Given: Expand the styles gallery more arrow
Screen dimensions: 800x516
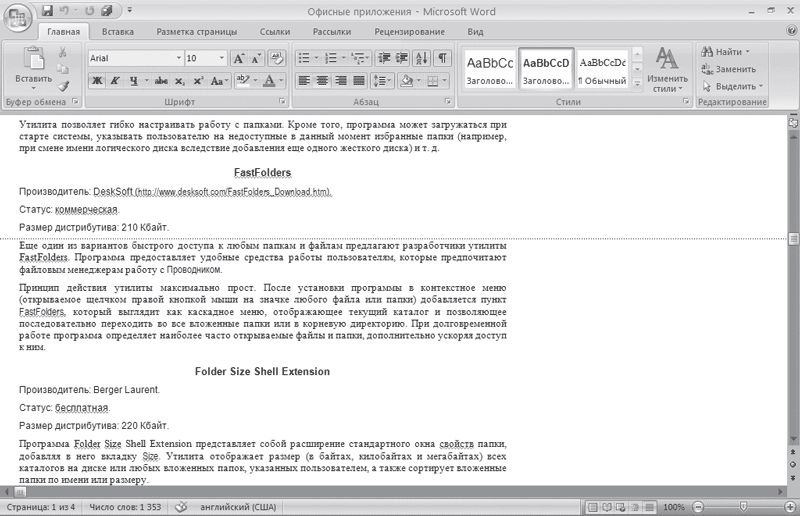Looking at the screenshot, I should (x=637, y=84).
